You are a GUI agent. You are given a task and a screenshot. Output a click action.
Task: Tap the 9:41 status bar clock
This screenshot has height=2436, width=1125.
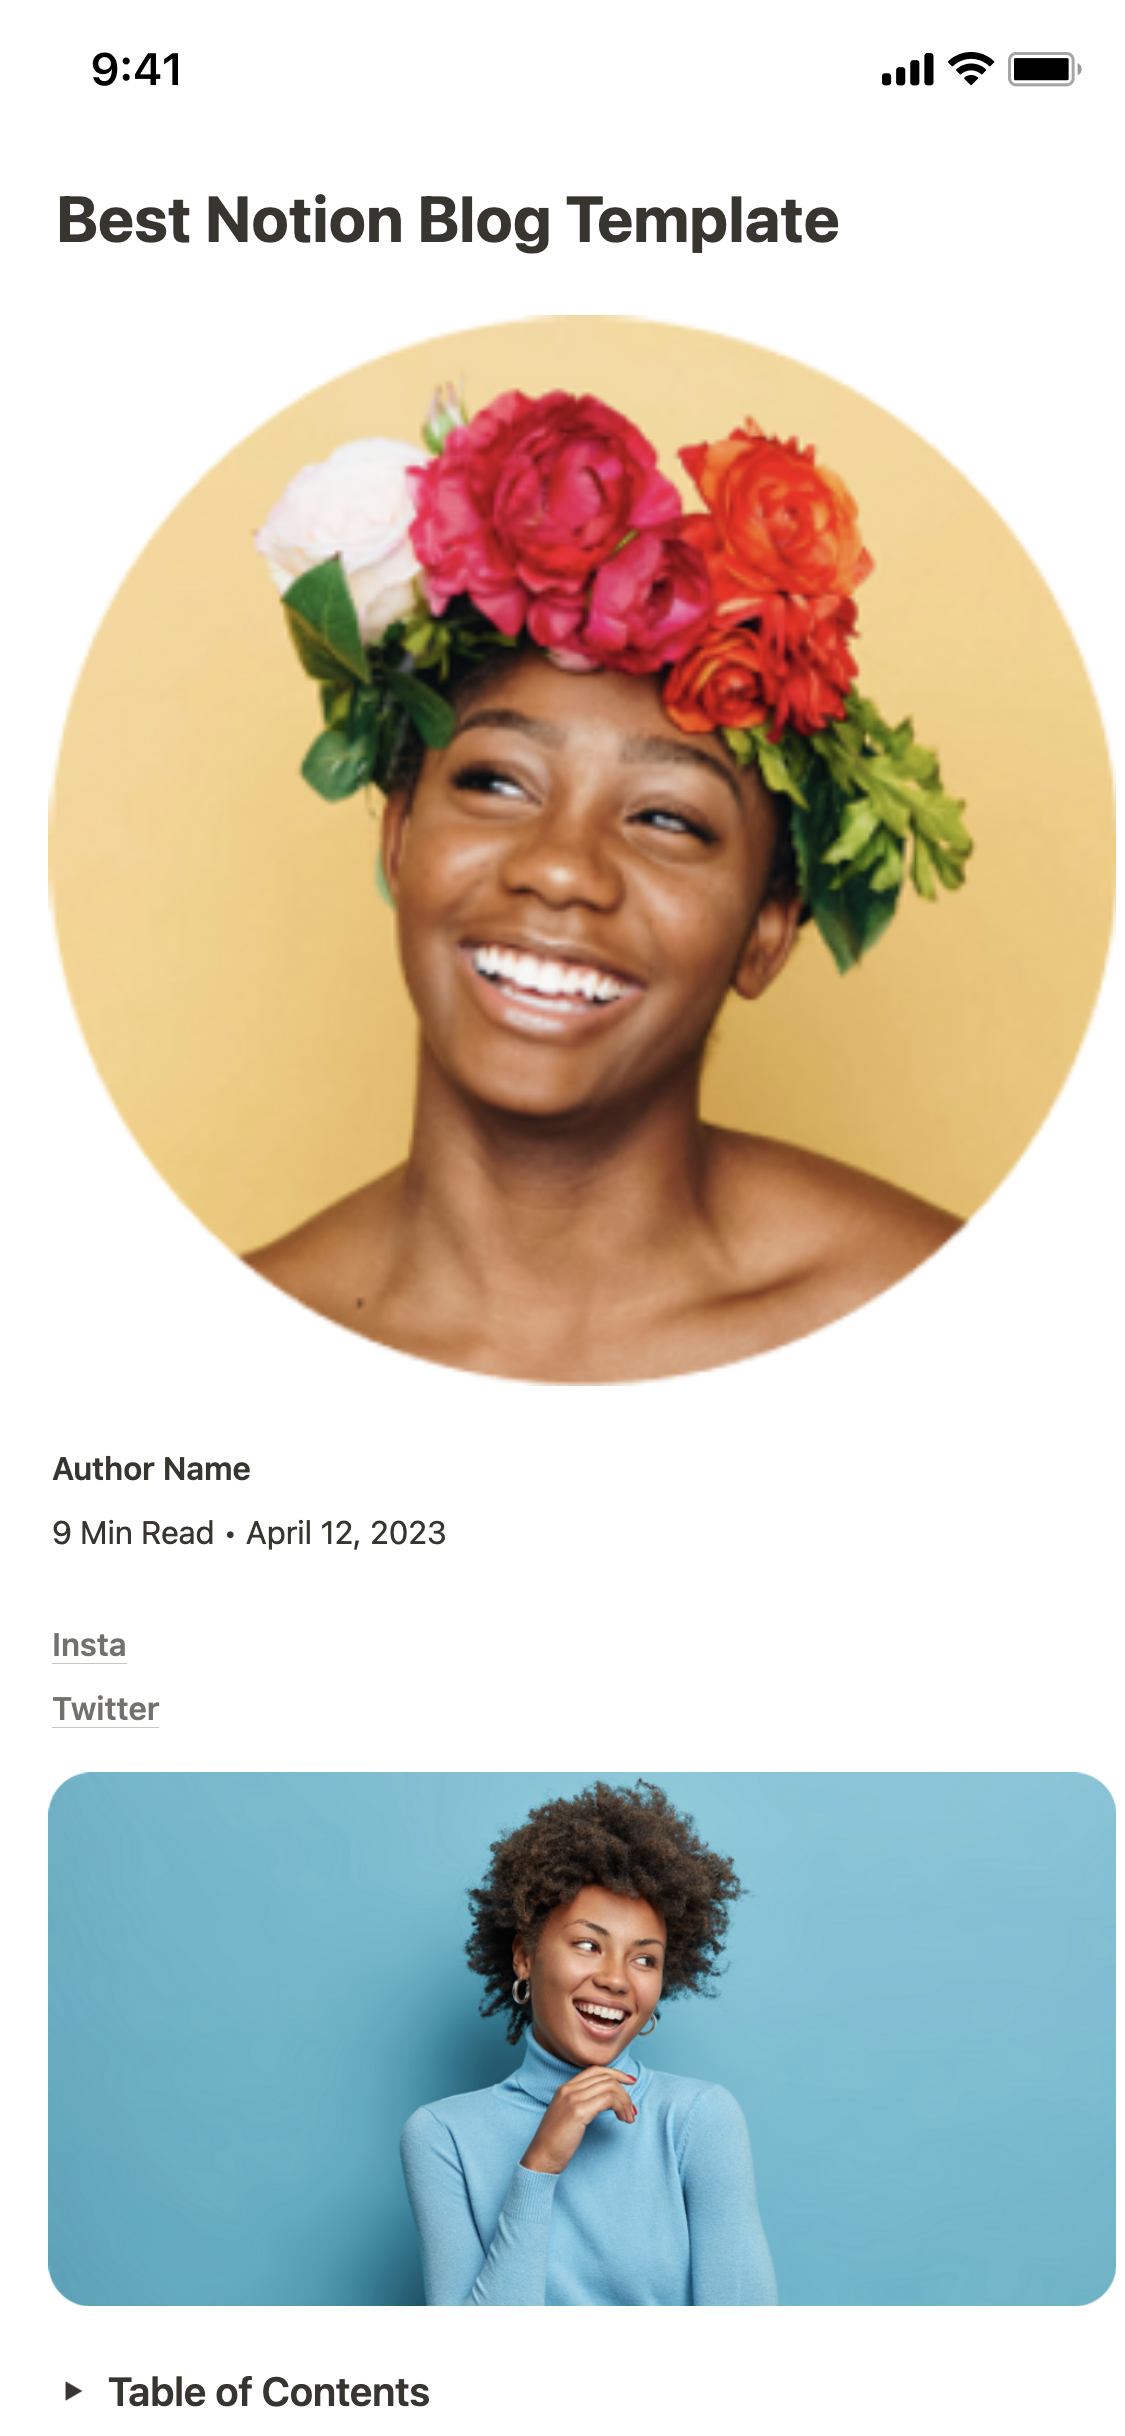pyautogui.click(x=136, y=70)
